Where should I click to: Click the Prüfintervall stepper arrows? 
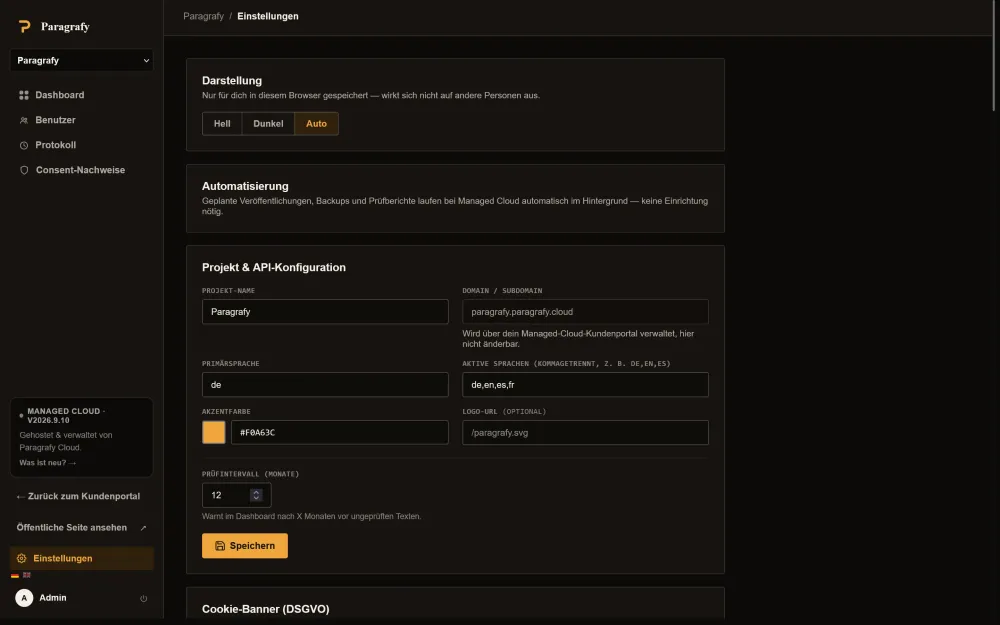click(x=256, y=495)
